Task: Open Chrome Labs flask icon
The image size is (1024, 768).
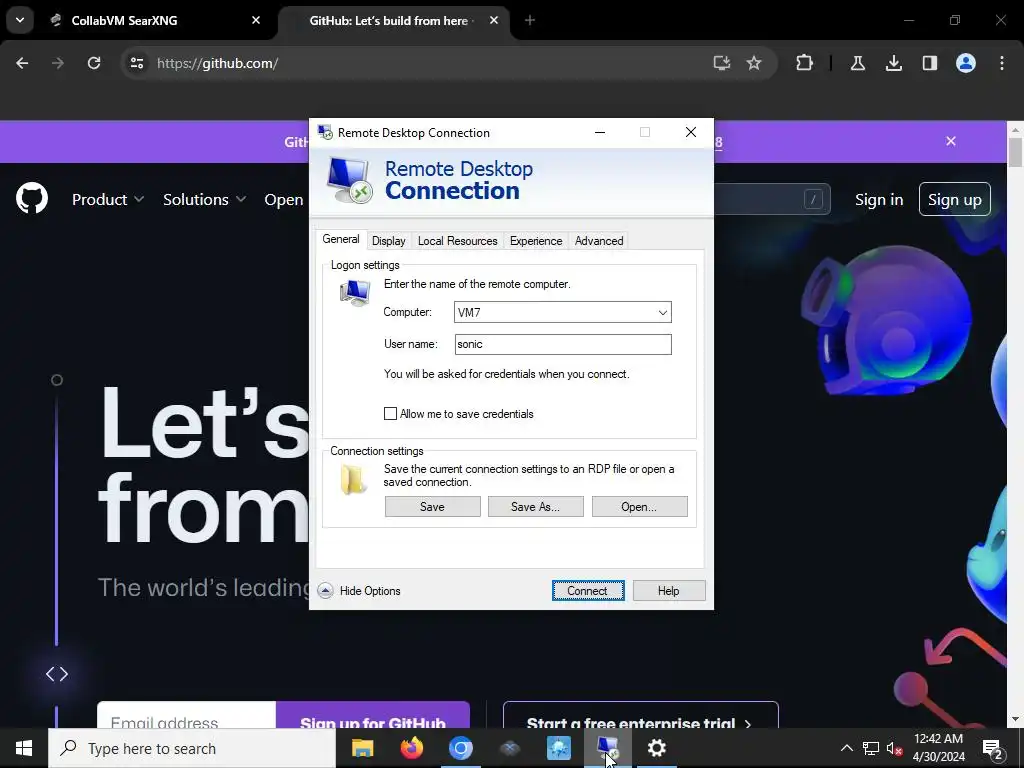Action: click(857, 63)
